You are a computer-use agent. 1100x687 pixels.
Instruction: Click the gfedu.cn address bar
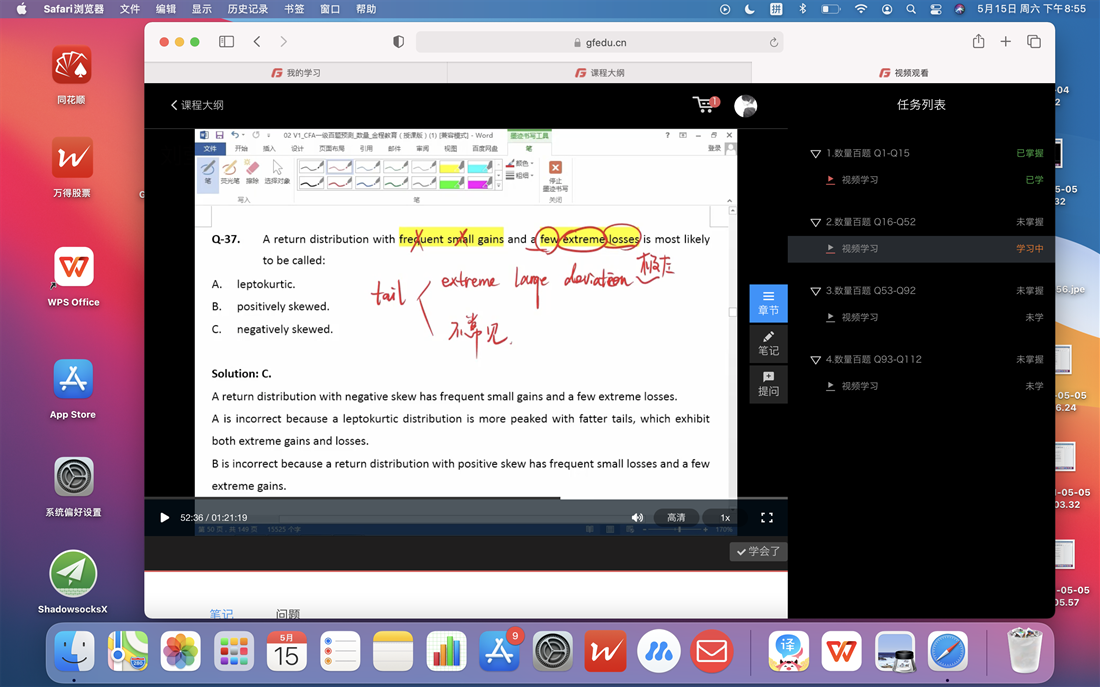coord(600,42)
